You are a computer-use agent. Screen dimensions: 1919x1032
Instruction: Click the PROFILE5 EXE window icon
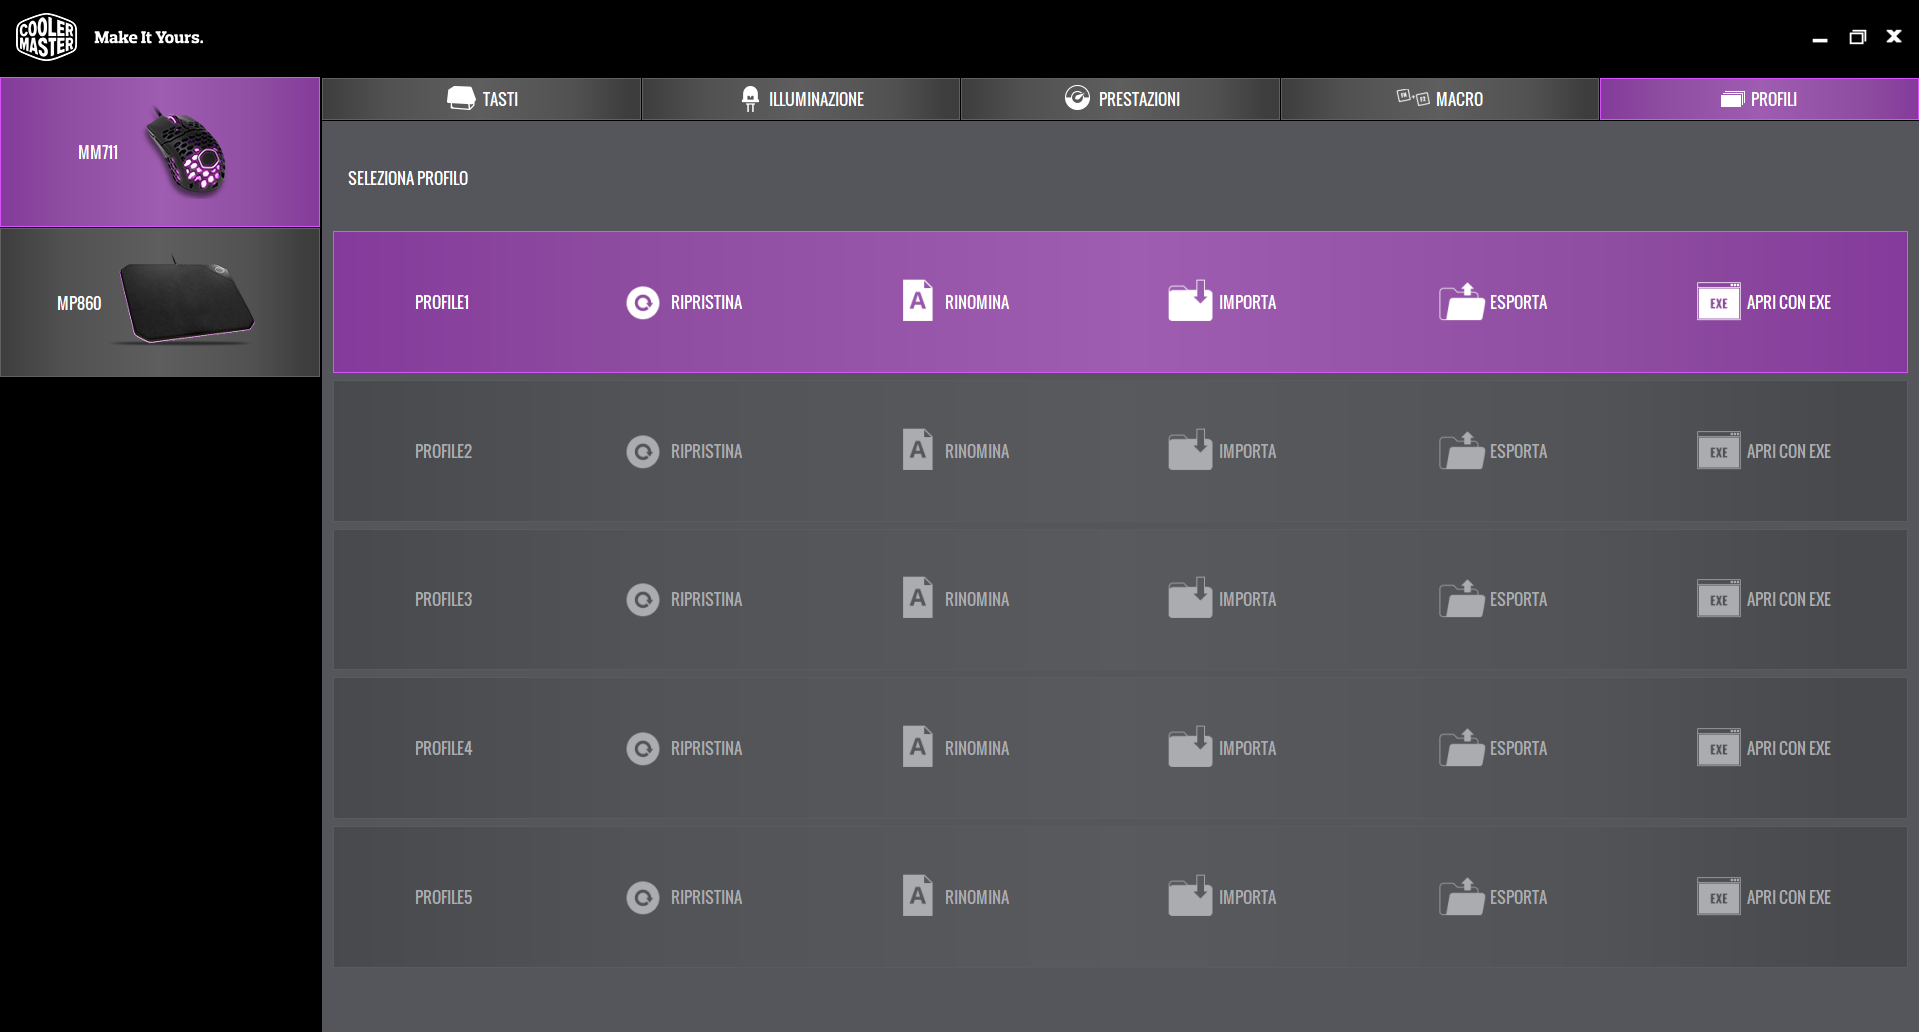[1719, 896]
